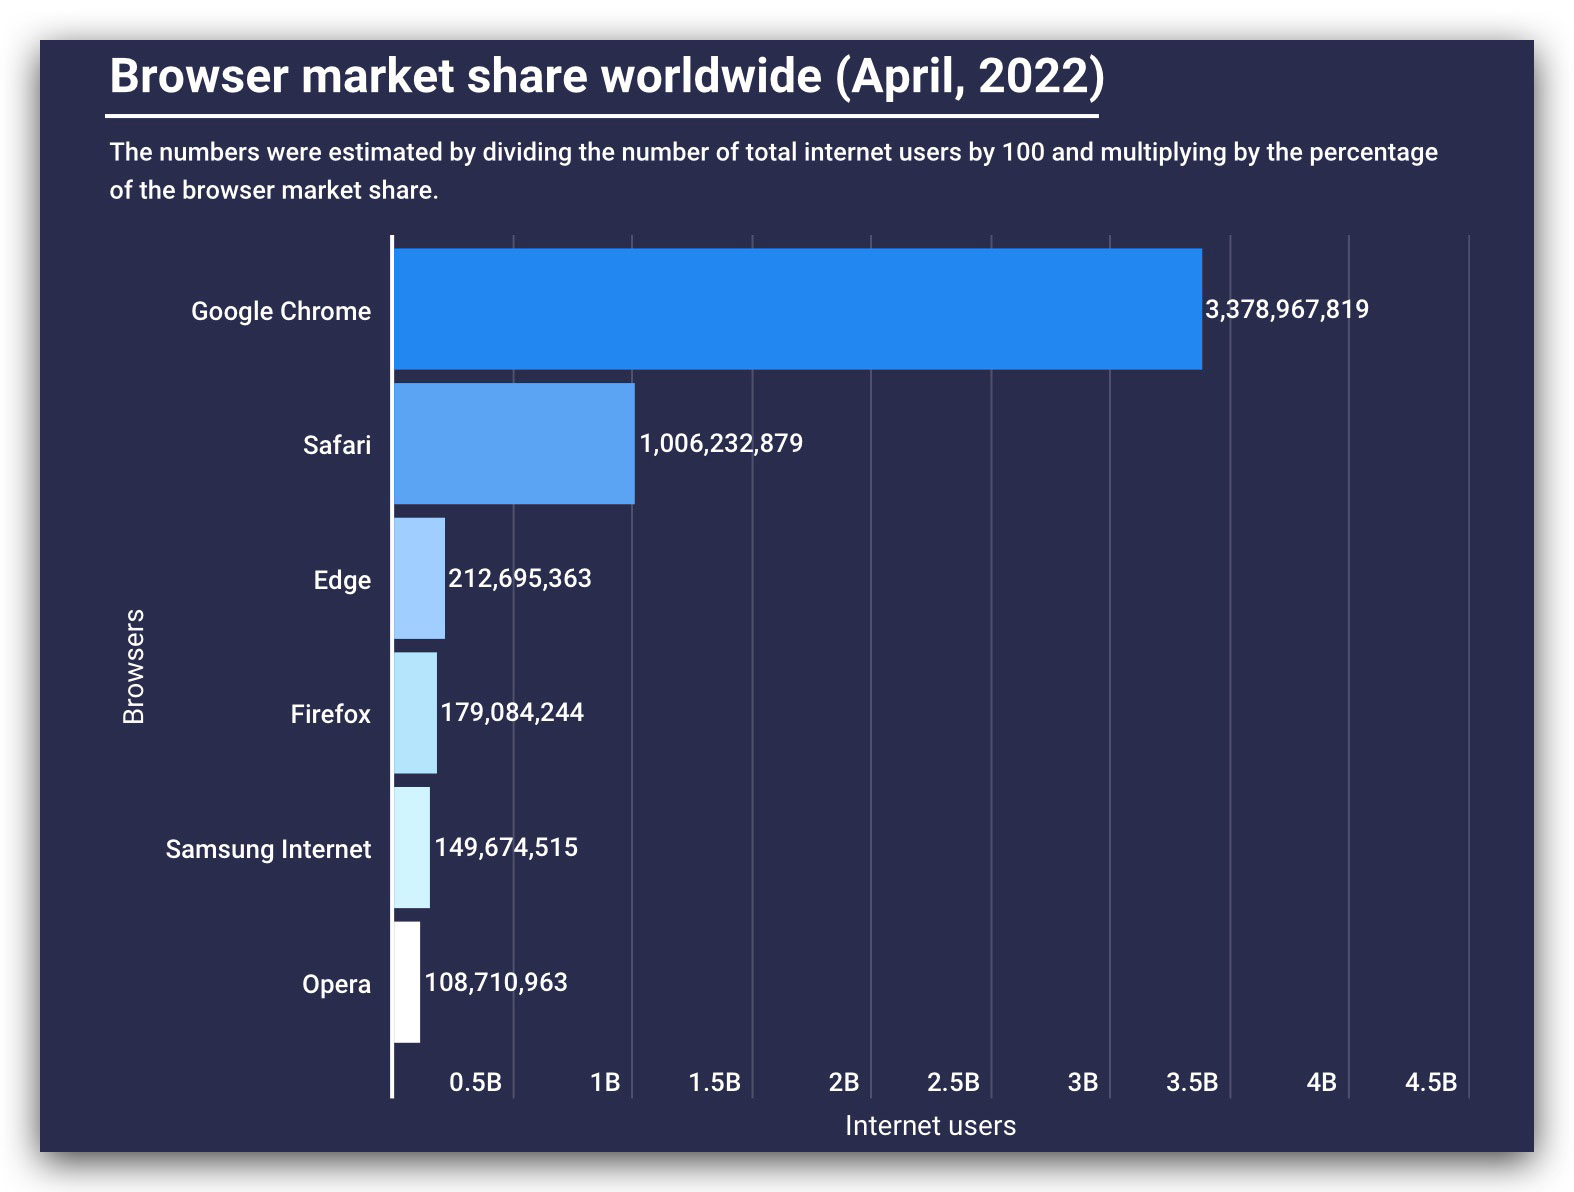Click the '4.5B' x-axis tick label
Viewport: 1574px width, 1192px height.
click(1431, 1082)
